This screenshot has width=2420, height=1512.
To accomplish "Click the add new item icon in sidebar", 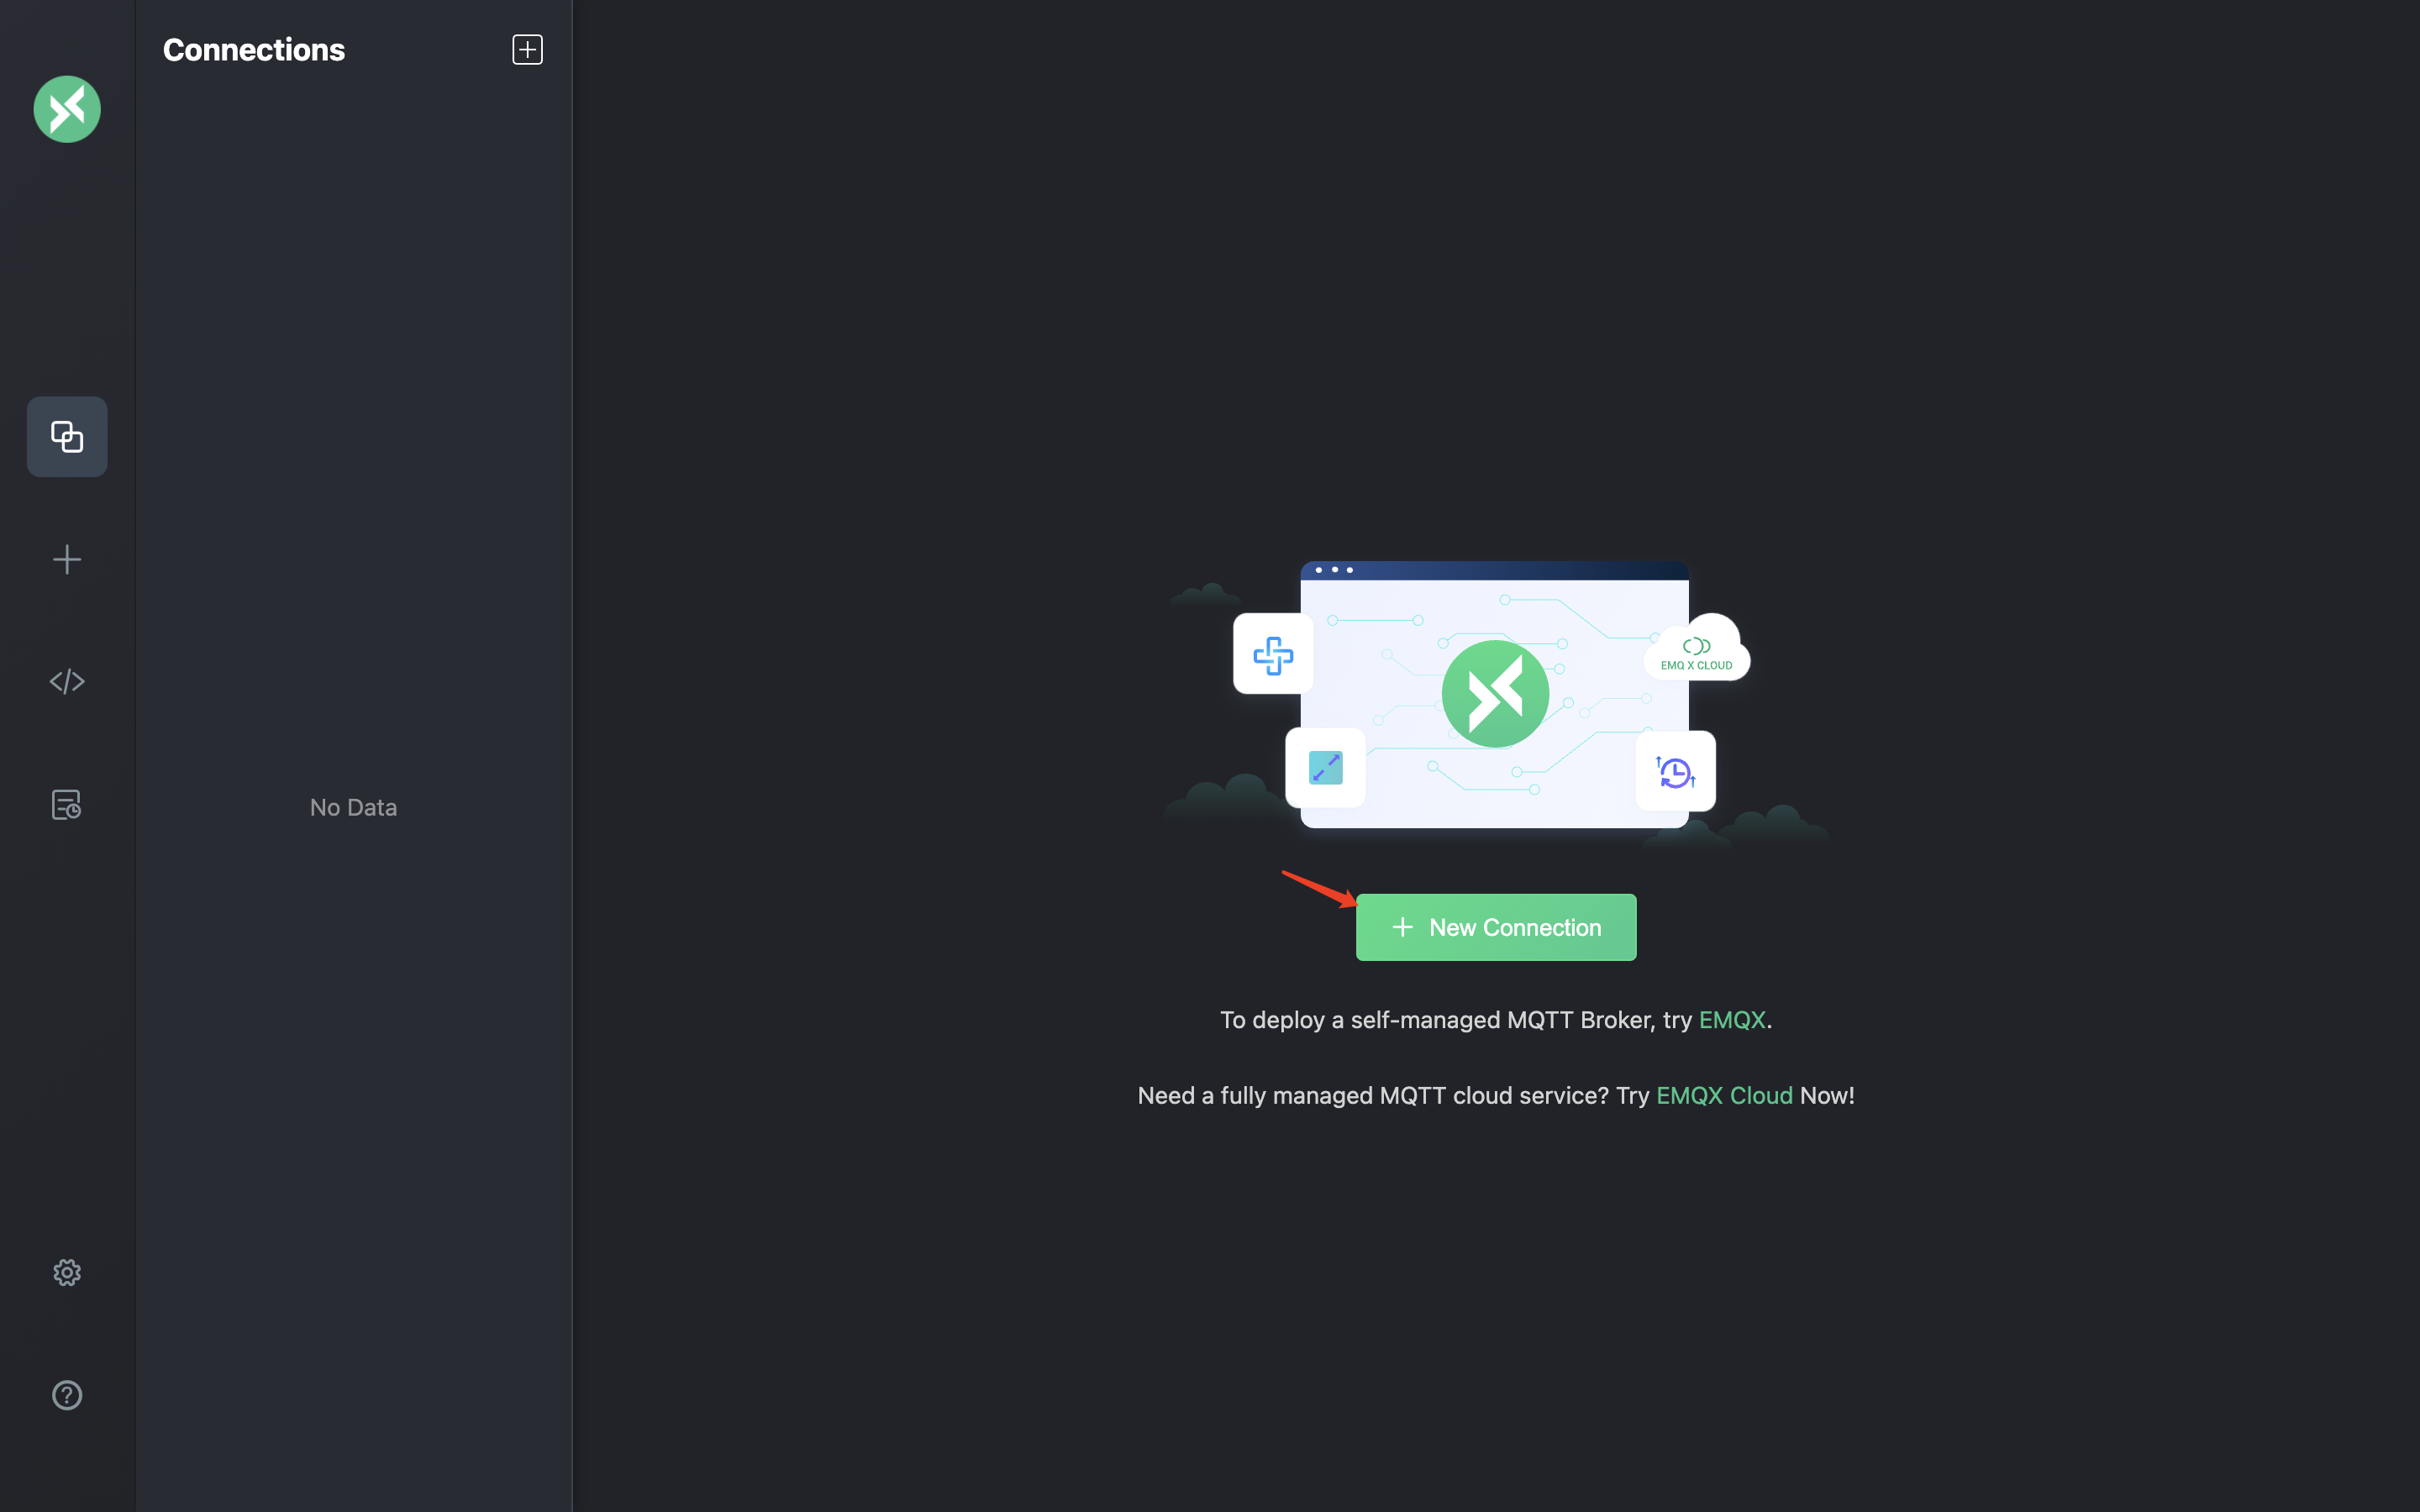I will click(66, 559).
